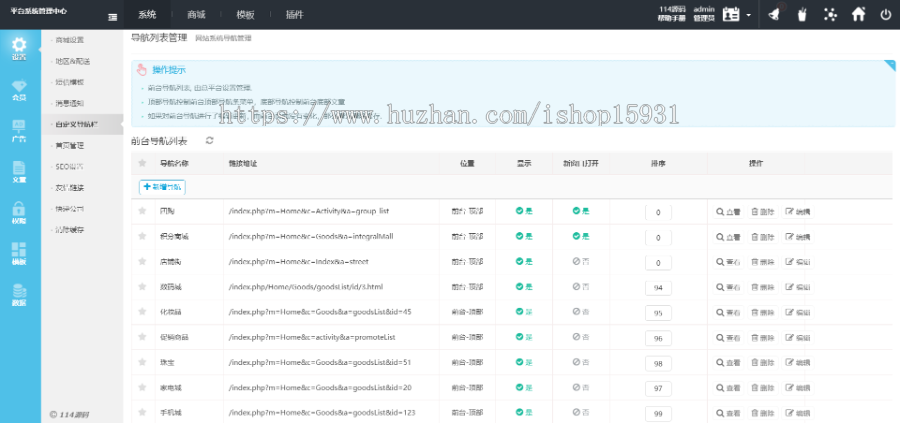The height and width of the screenshot is (423, 900).
Task: Switch to the 插件 top tab
Action: click(x=295, y=15)
